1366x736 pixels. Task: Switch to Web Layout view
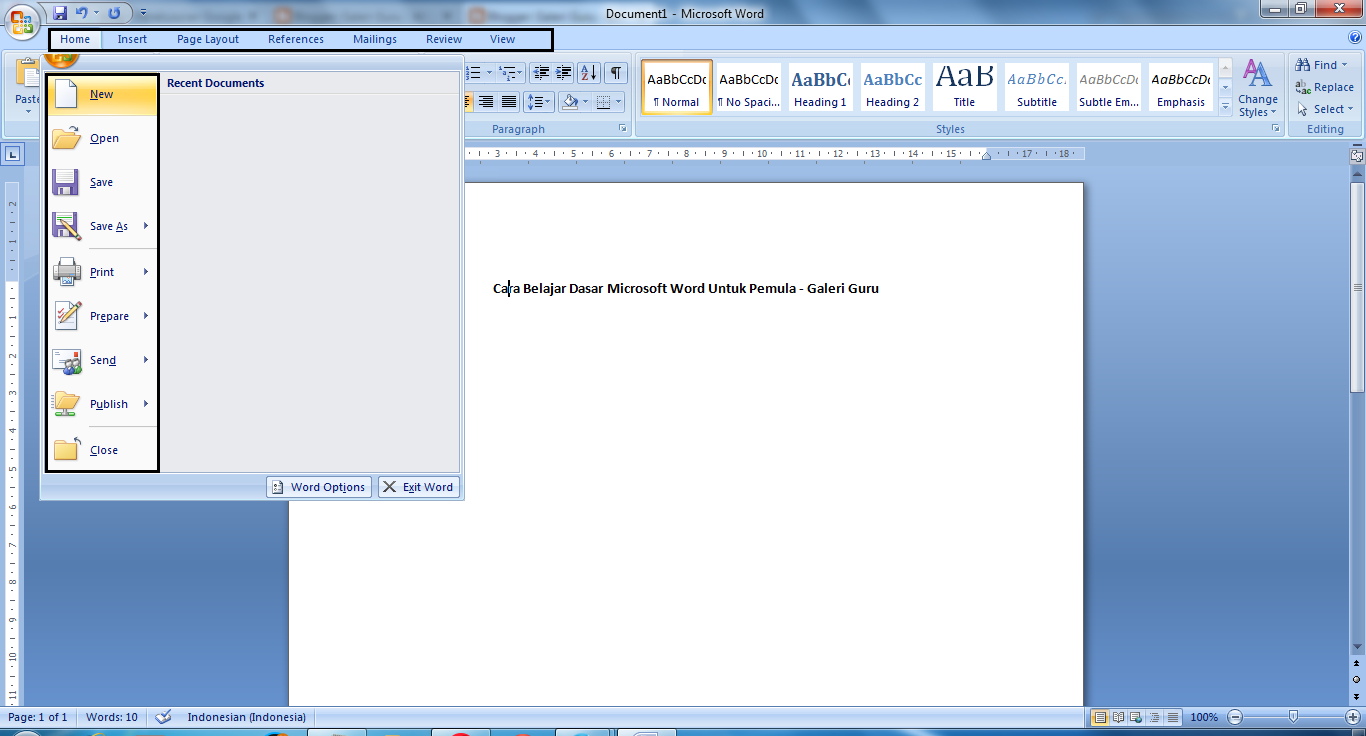point(1137,717)
